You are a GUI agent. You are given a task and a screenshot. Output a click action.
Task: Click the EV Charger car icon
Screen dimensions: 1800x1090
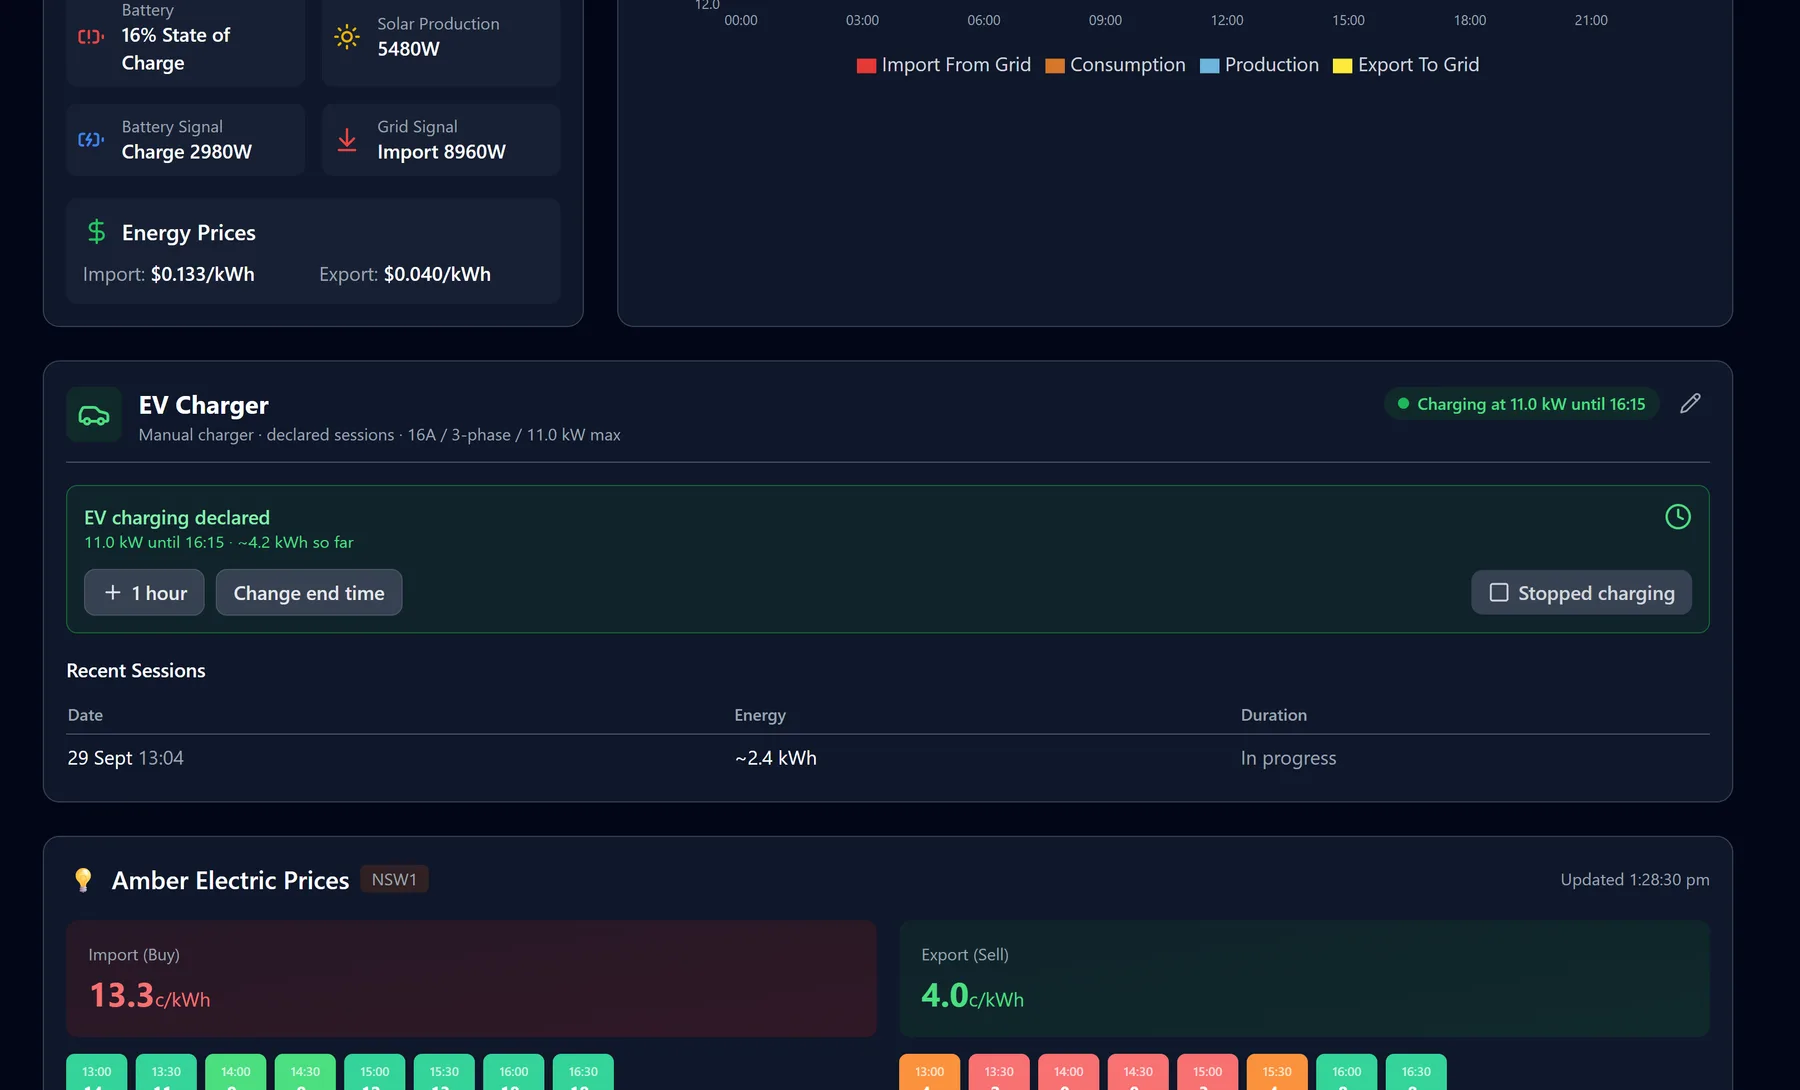coord(94,415)
